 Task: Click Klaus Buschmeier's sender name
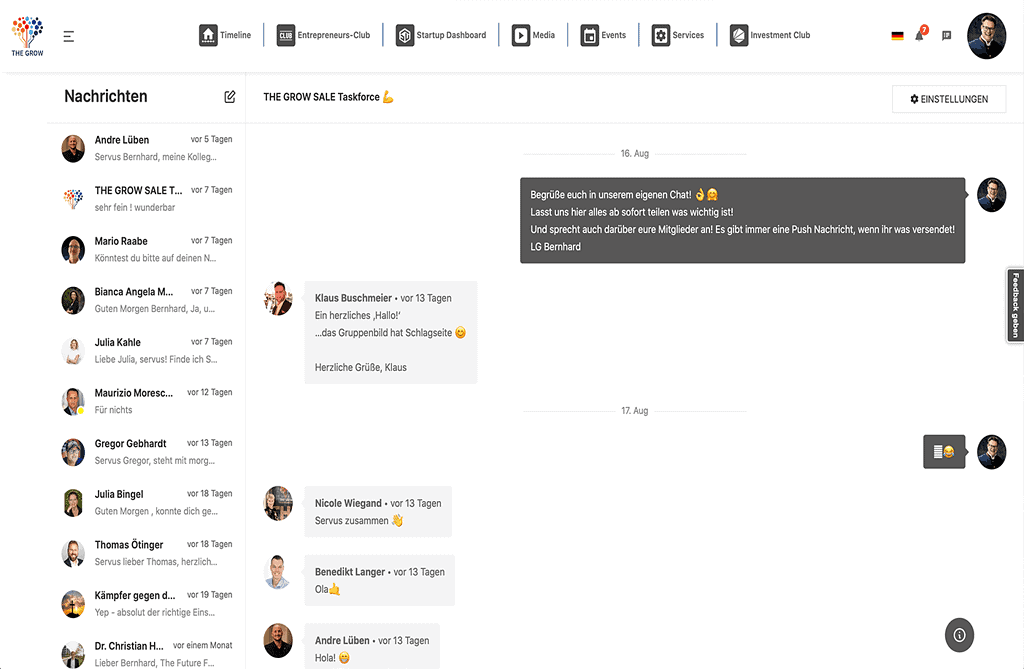[353, 298]
